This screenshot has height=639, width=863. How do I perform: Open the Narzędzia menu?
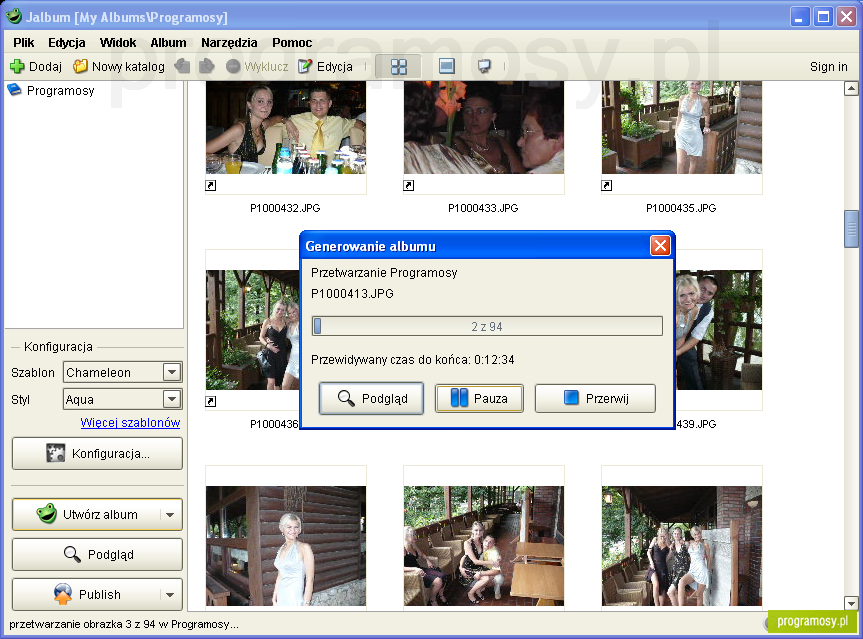point(229,43)
